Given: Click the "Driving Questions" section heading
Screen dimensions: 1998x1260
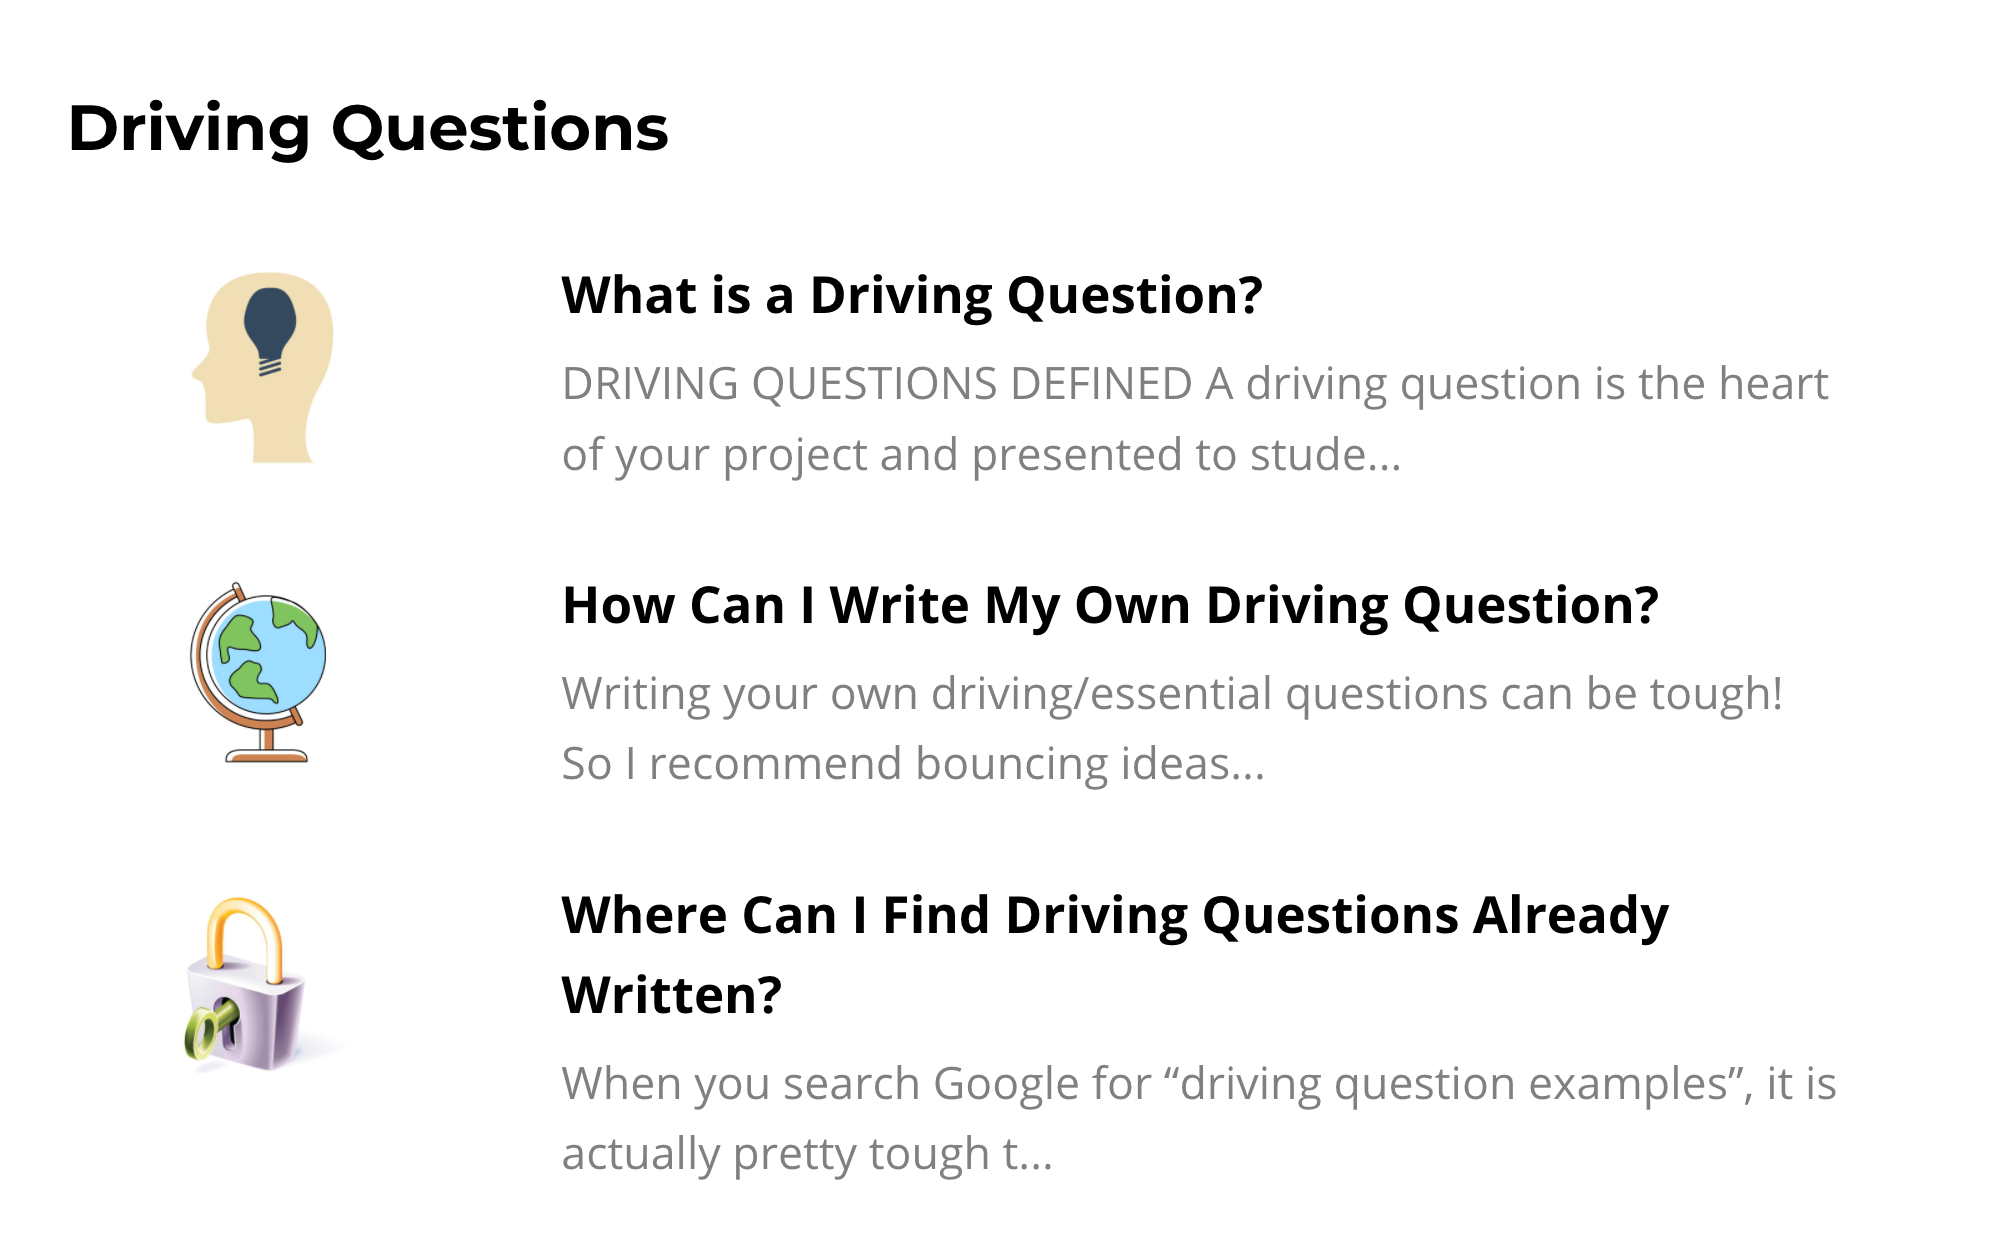Looking at the screenshot, I should [368, 128].
